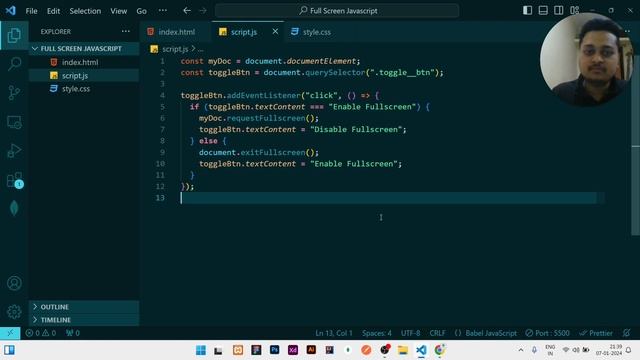Open the File menu
Viewport: 640px width, 360px height.
(31, 11)
